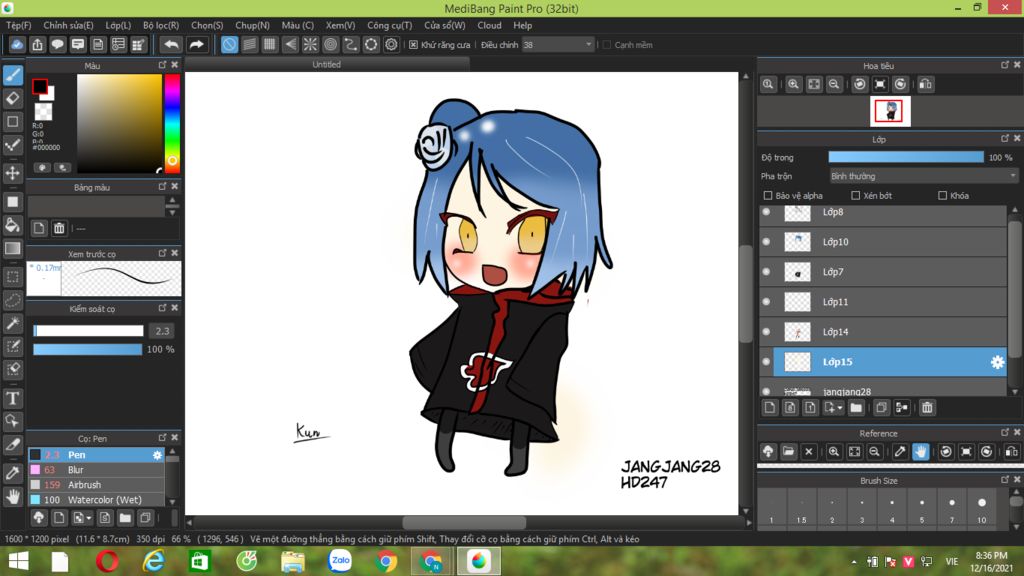Choose the Move tool

coord(12,173)
